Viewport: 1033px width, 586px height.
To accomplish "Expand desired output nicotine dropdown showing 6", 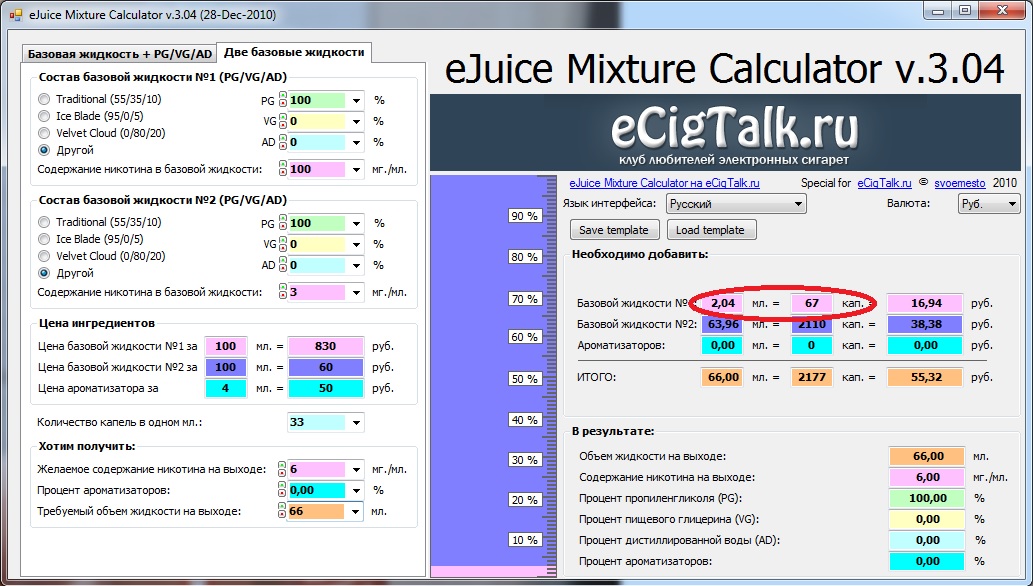I will tap(356, 470).
